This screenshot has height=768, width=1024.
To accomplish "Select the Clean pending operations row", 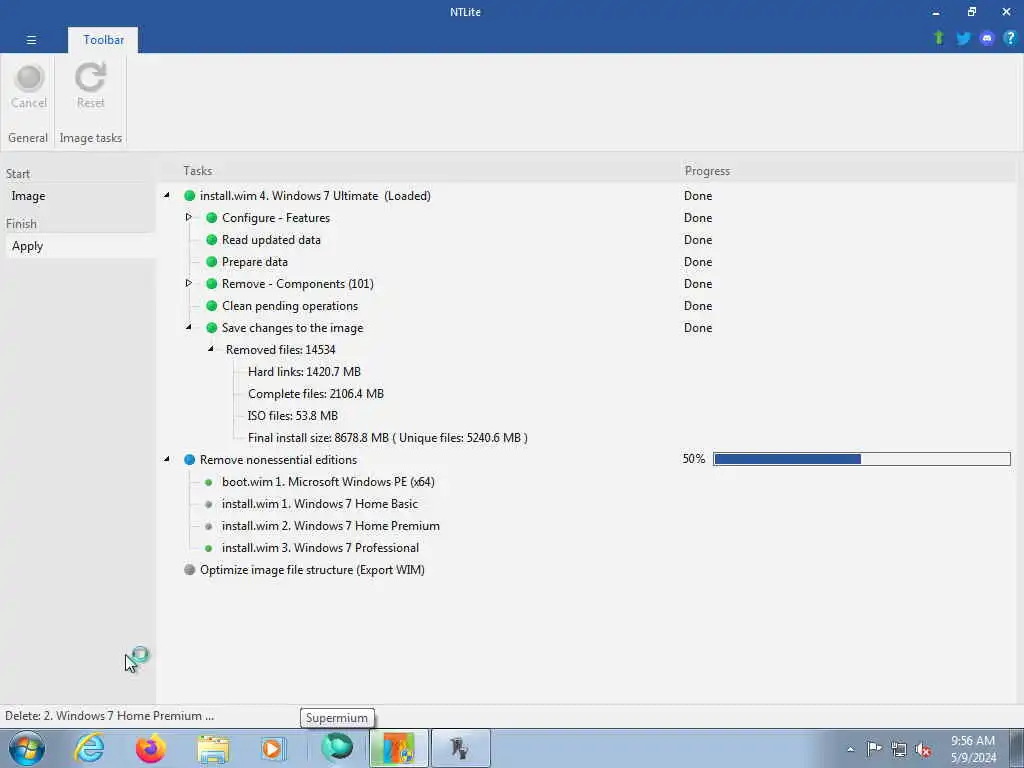I will [290, 306].
